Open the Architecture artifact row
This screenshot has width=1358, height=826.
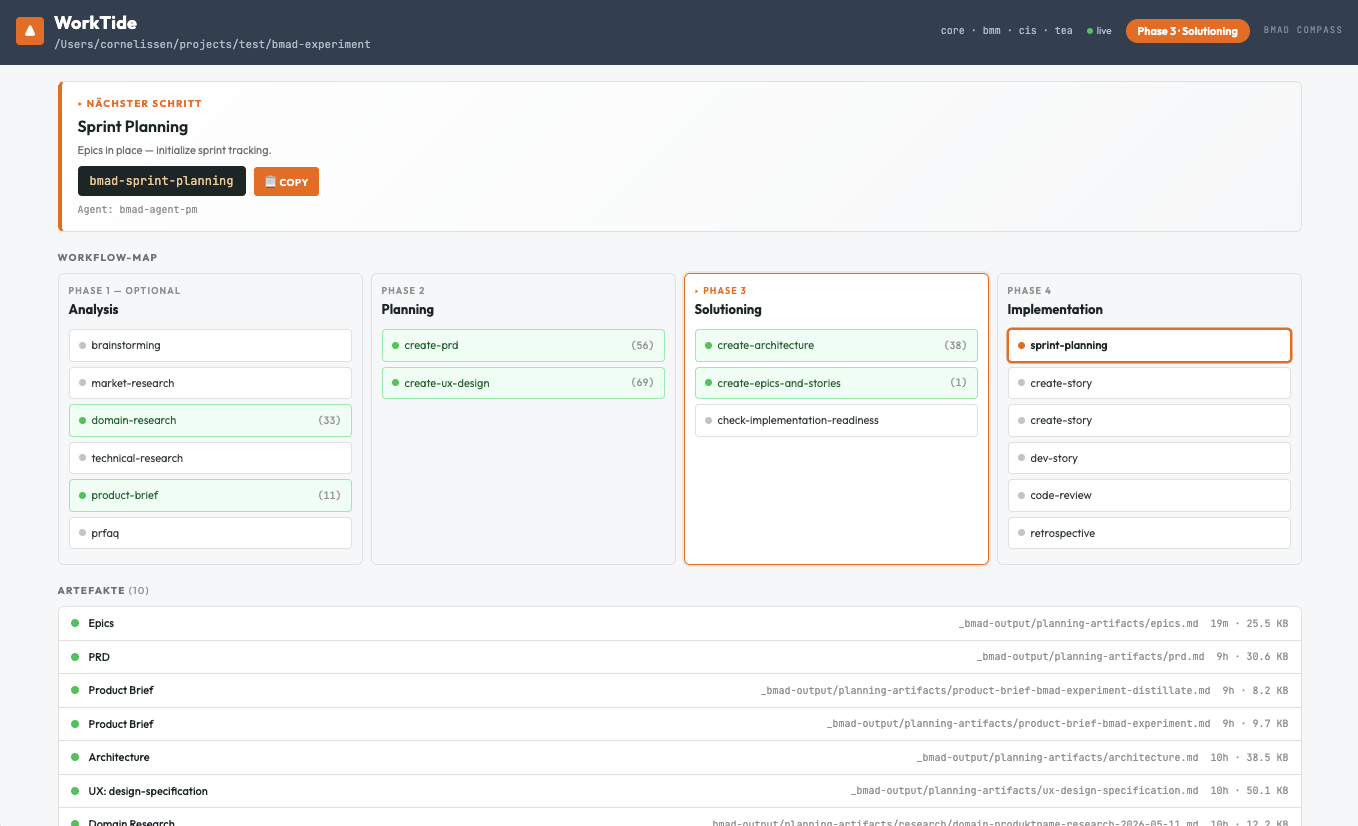coord(680,757)
